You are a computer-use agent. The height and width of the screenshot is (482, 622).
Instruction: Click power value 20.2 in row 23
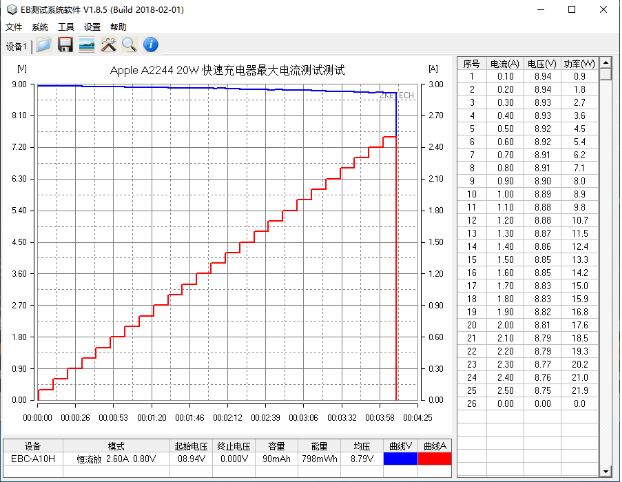[579, 364]
